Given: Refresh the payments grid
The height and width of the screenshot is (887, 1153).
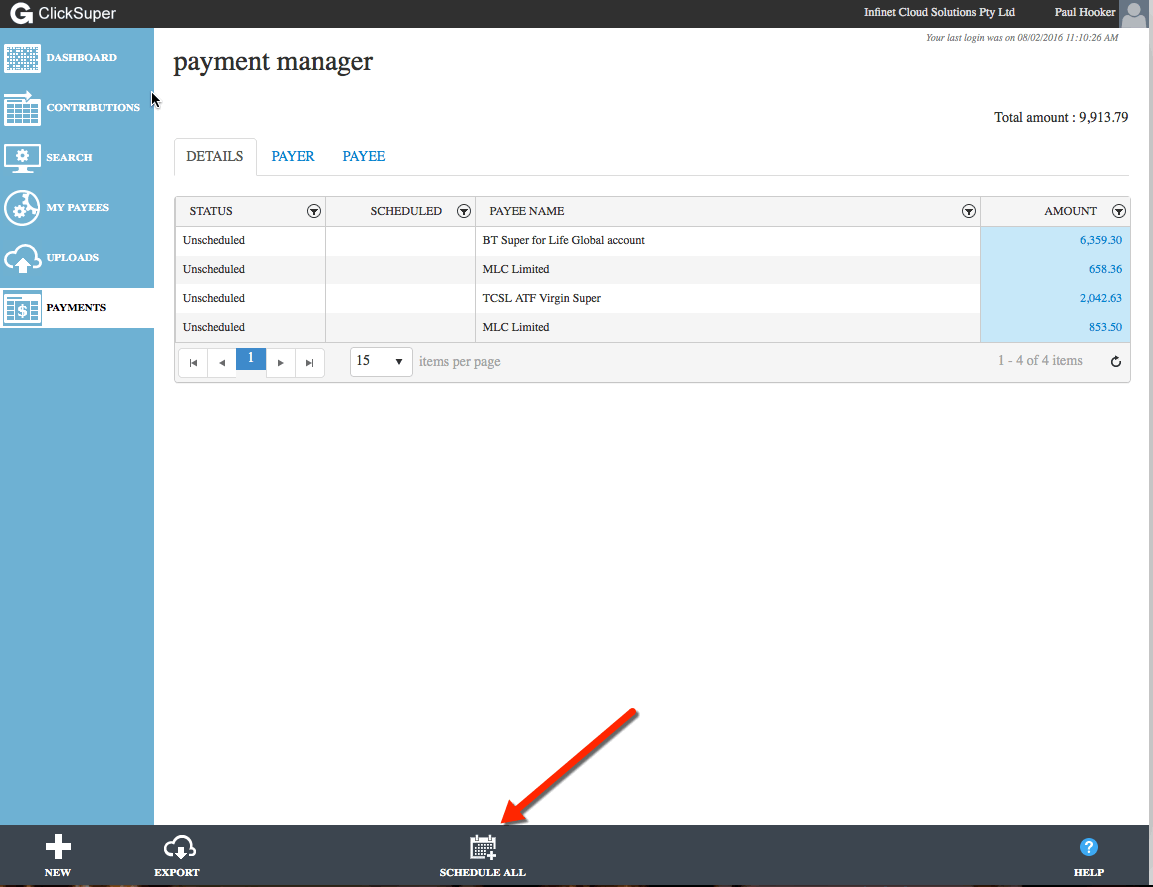Looking at the screenshot, I should [x=1115, y=361].
